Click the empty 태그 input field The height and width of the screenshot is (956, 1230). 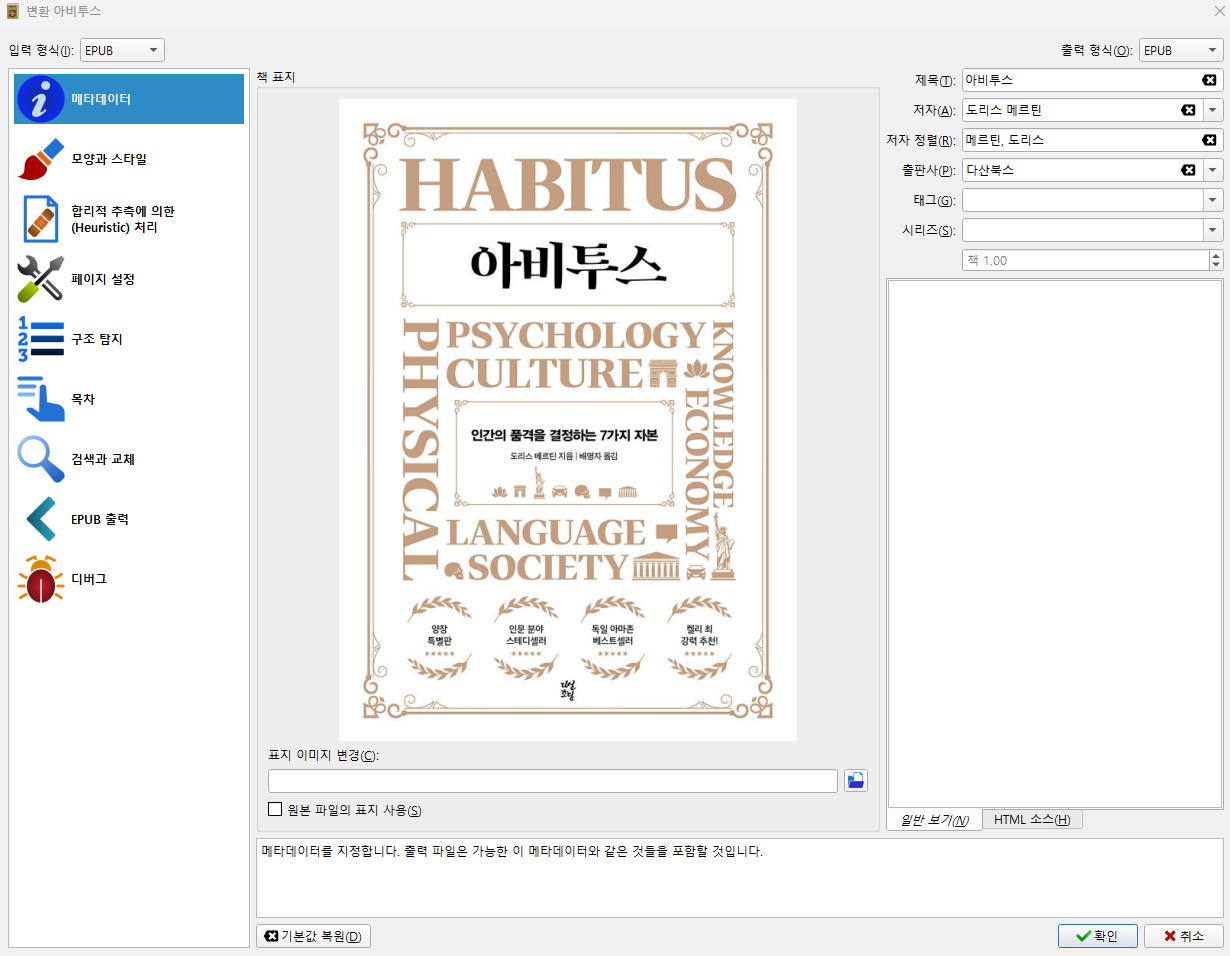1082,200
